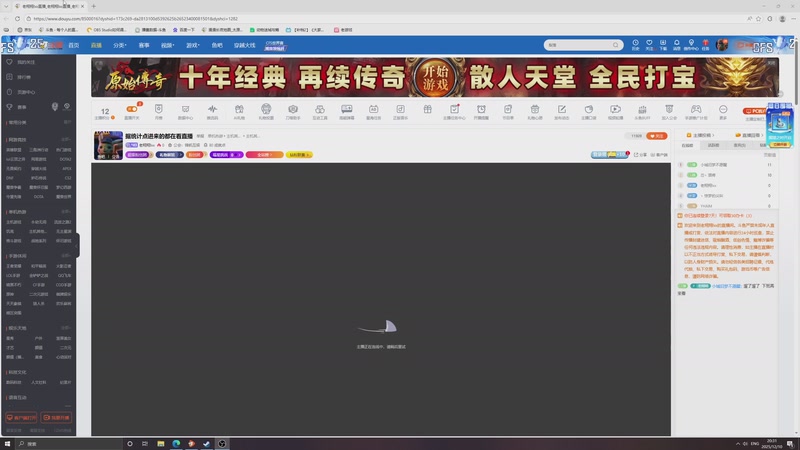Open the streamer avatar thumbnail
The width and height of the screenshot is (800, 450).
(x=108, y=145)
